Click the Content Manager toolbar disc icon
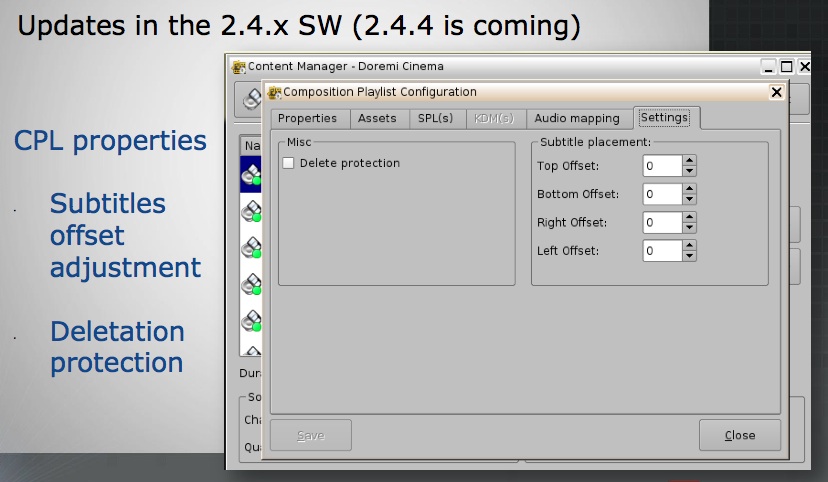This screenshot has width=828, height=482. pos(253,99)
